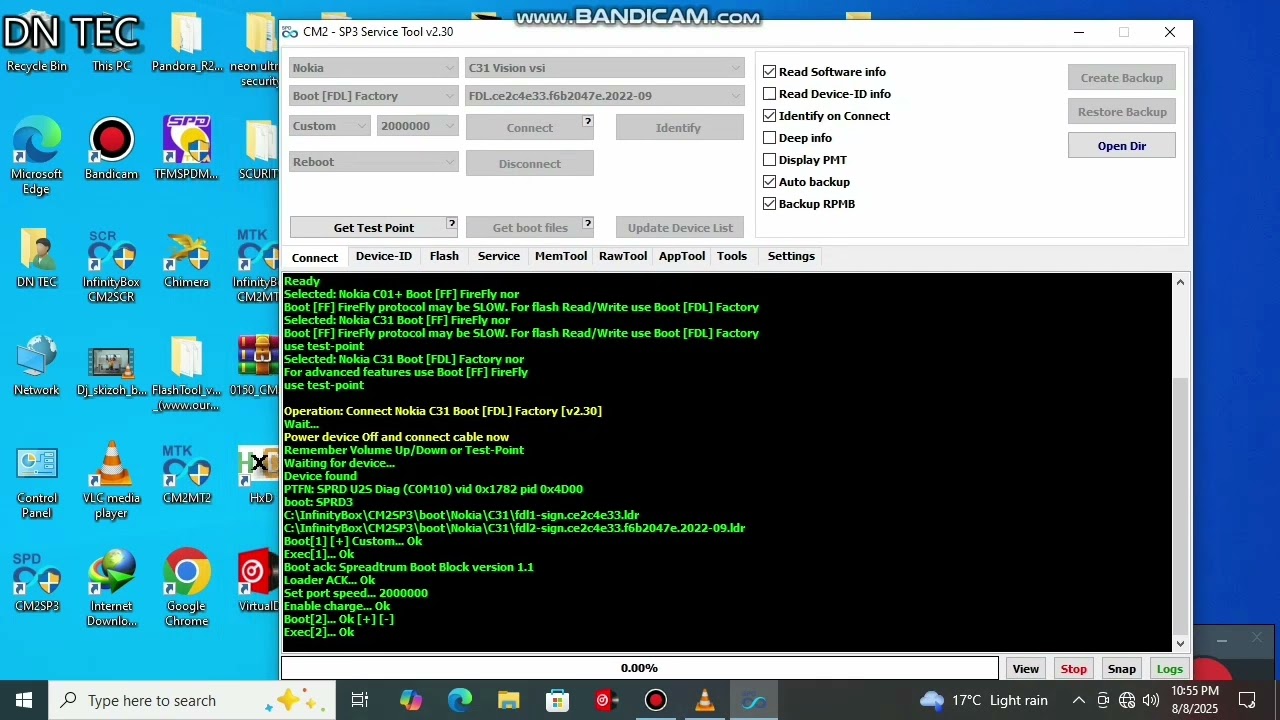
Task: Switch to the Tools tab
Action: (x=732, y=256)
